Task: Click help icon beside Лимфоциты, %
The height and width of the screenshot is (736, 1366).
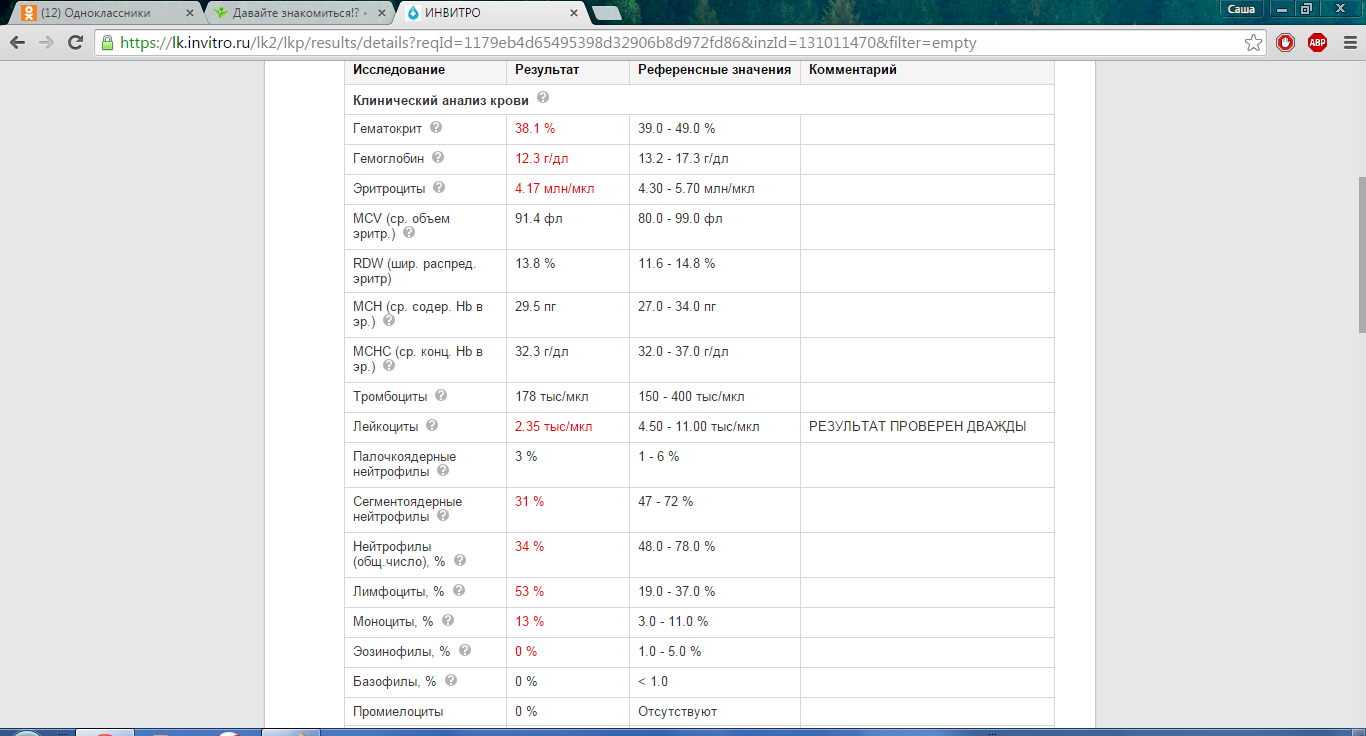Action: (459, 591)
